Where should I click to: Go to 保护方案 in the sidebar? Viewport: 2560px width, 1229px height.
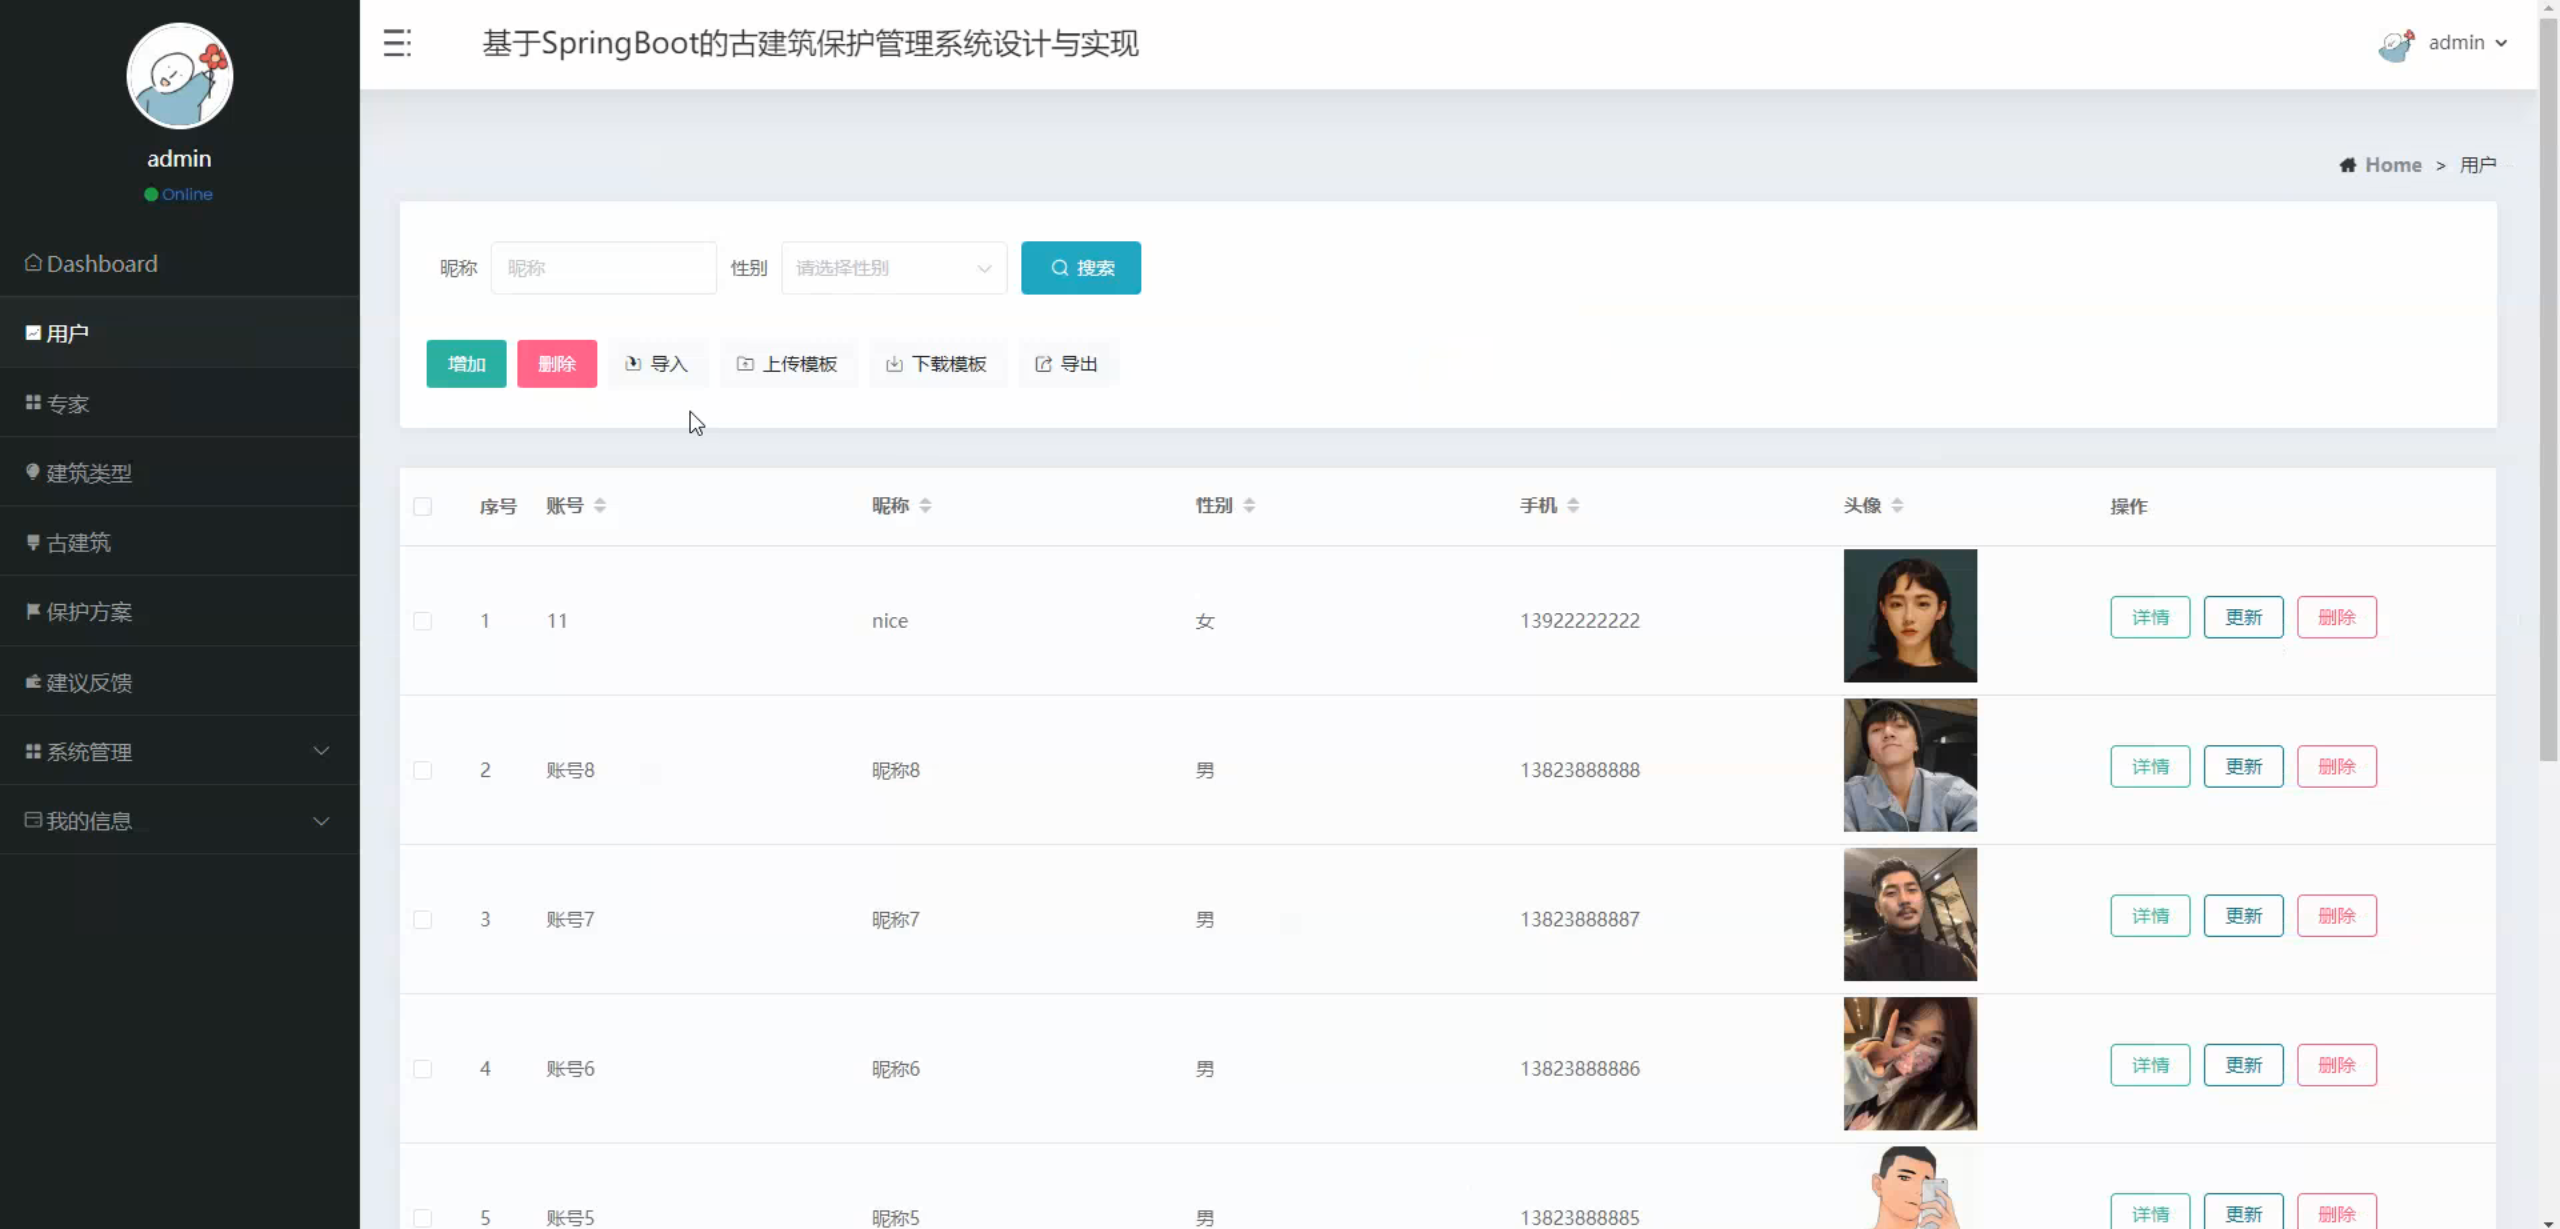click(x=89, y=612)
